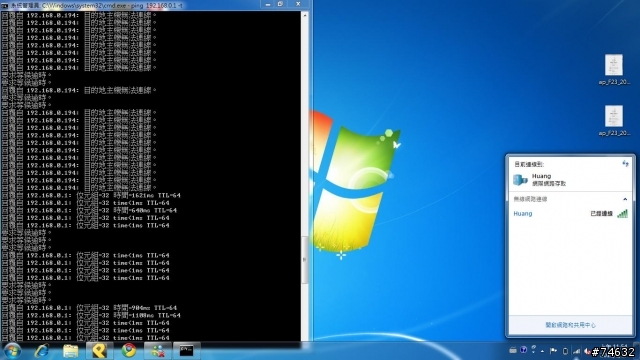Click the ping reply line showing 640ms
The width and height of the screenshot is (640, 360).
[89, 211]
